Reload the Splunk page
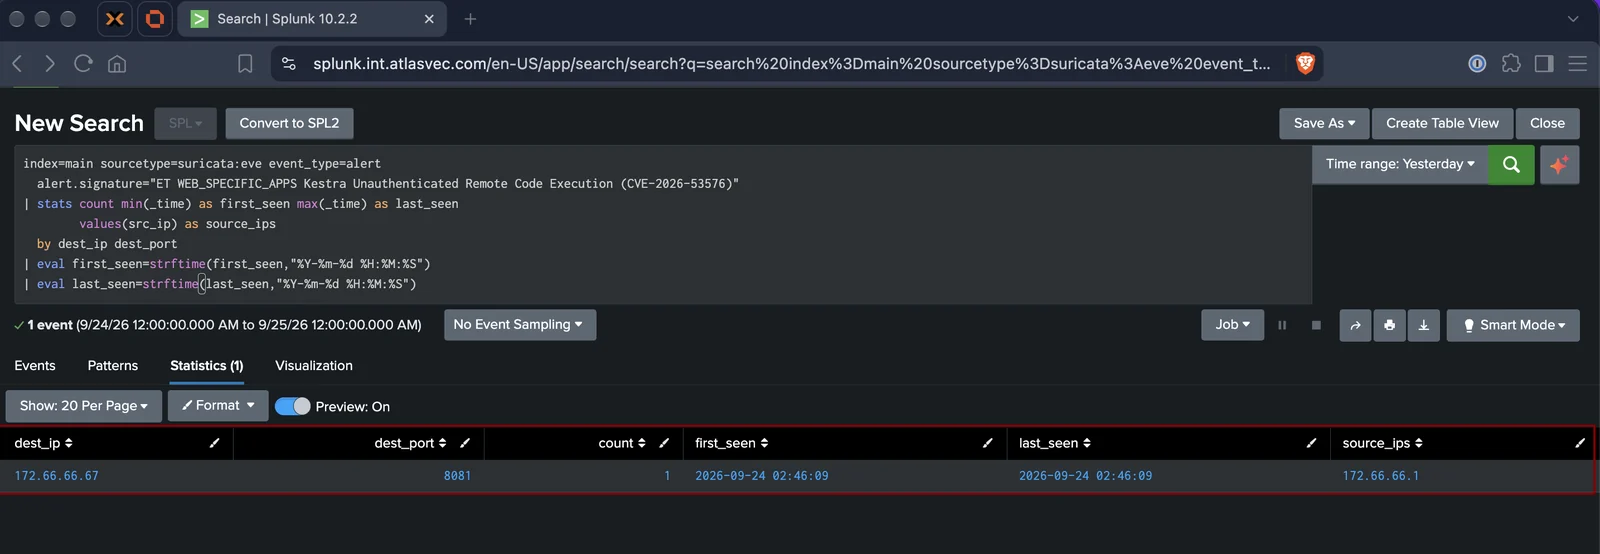 pos(83,64)
